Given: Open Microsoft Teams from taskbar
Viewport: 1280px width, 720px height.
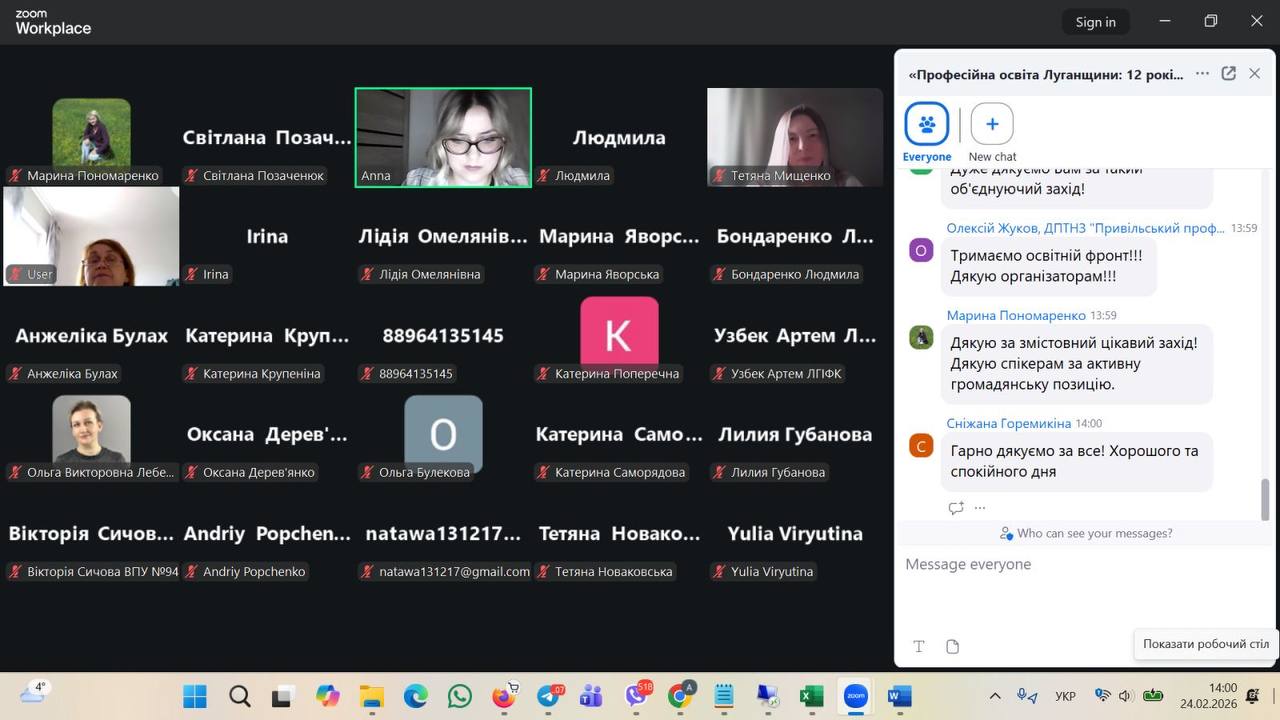Looking at the screenshot, I should pos(591,696).
